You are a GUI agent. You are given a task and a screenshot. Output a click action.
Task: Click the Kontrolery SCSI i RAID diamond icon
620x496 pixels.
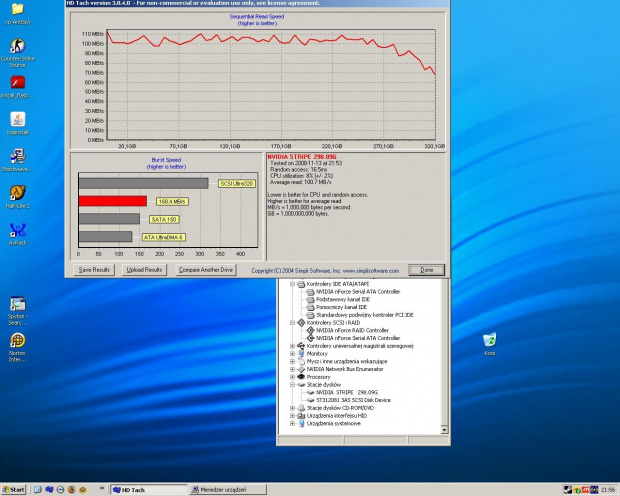tap(301, 323)
